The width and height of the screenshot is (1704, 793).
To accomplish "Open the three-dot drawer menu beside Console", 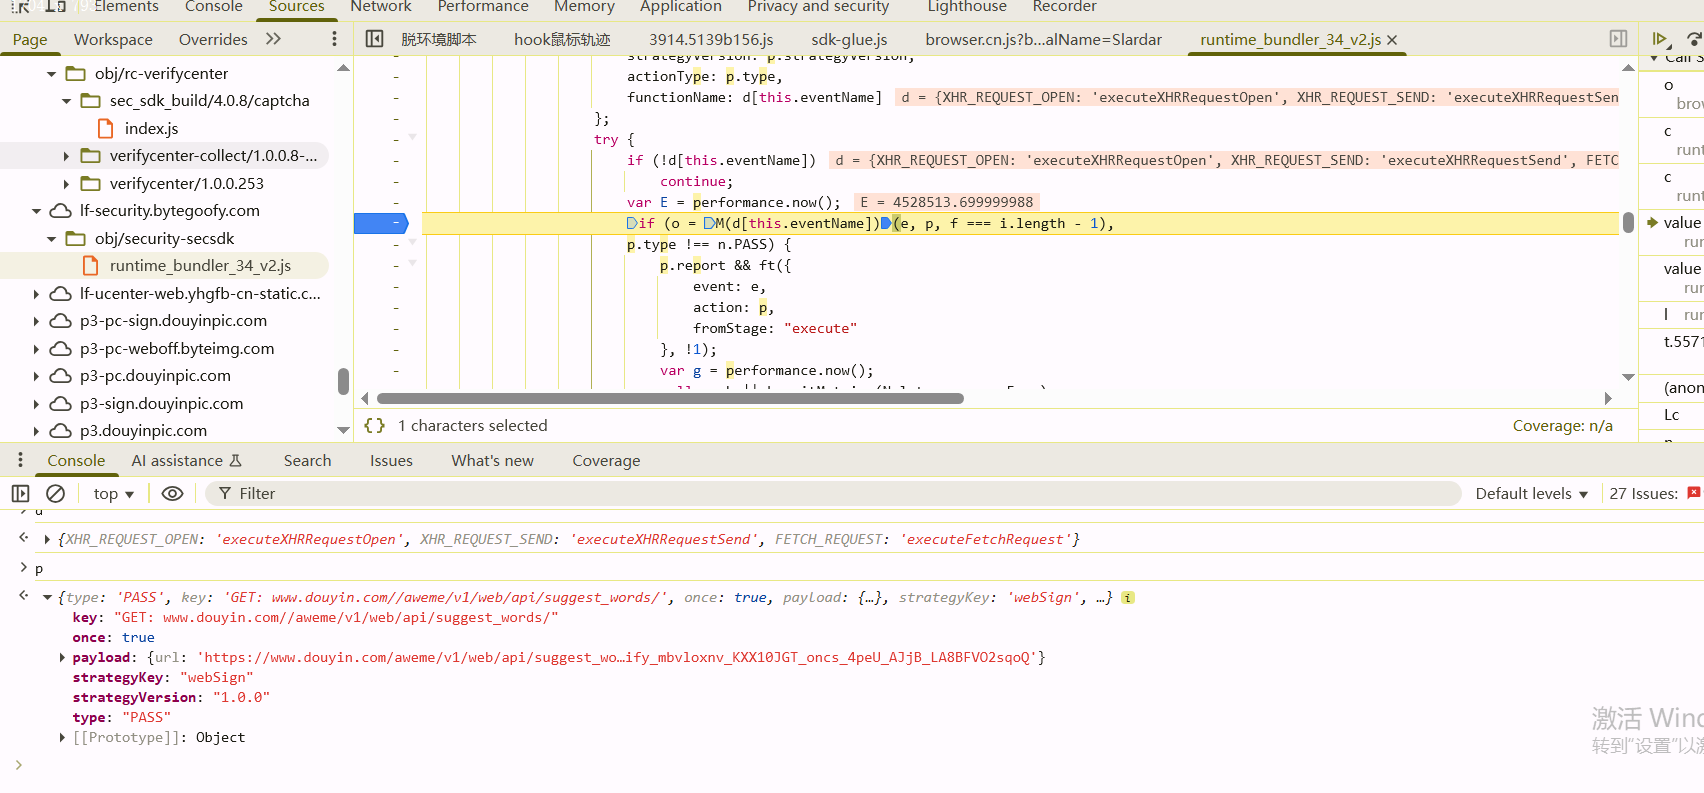I will coord(20,460).
